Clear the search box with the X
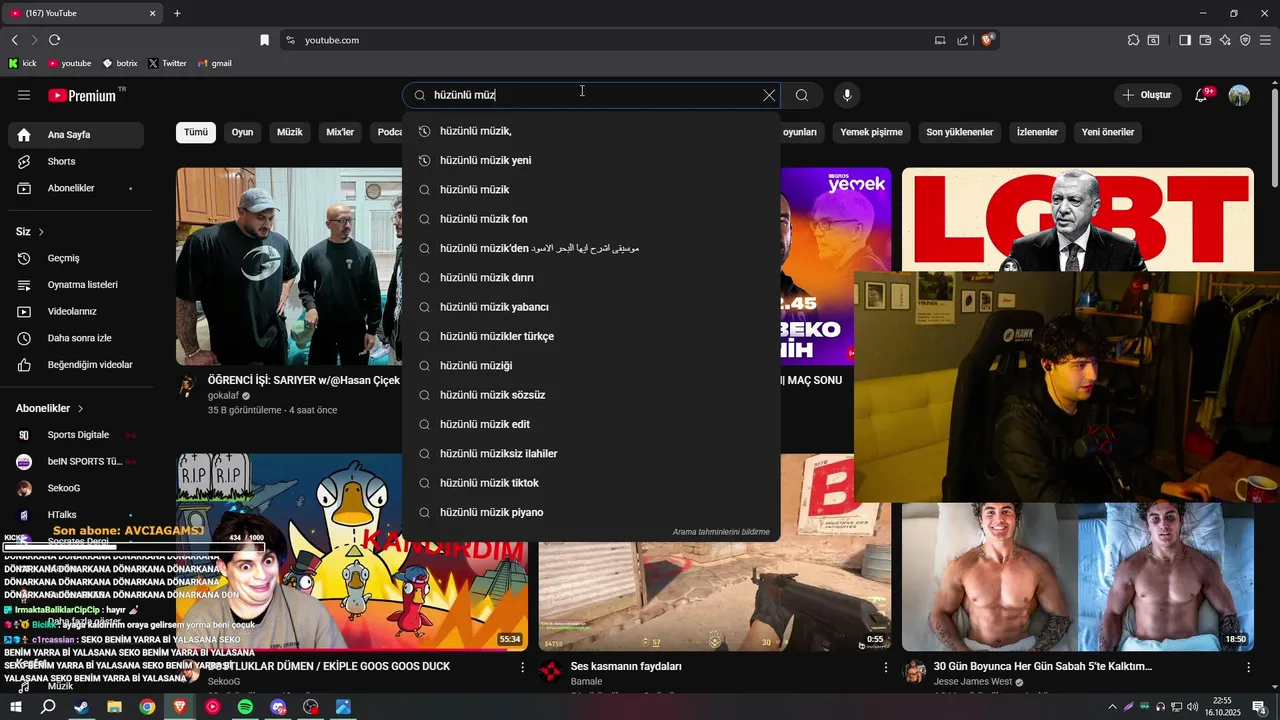Image resolution: width=1280 pixels, height=720 pixels. point(769,95)
